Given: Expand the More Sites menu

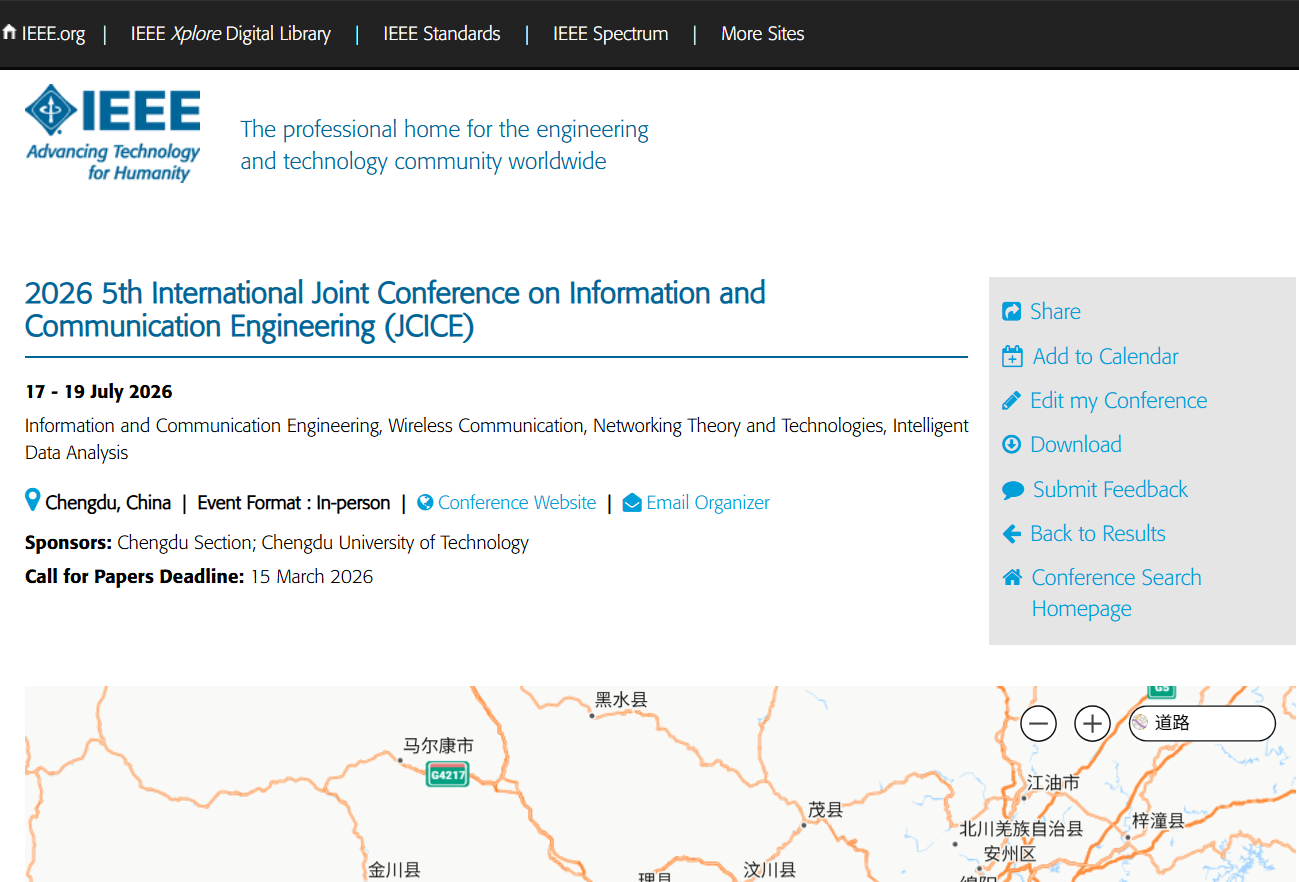Looking at the screenshot, I should [x=762, y=34].
